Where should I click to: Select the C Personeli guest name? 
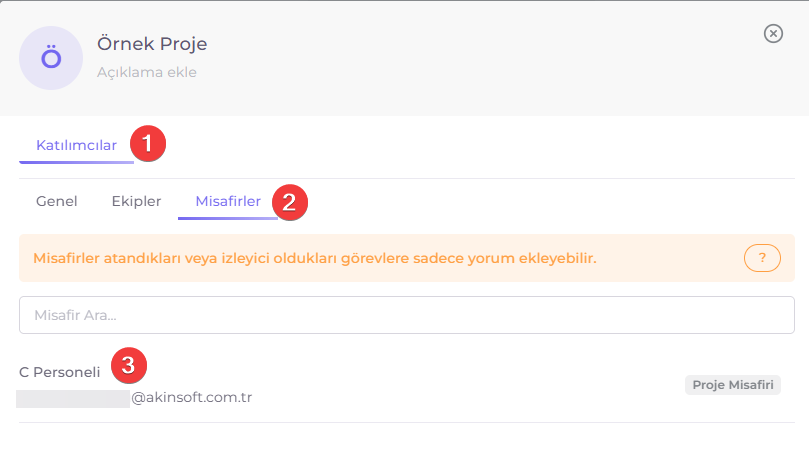(59, 372)
